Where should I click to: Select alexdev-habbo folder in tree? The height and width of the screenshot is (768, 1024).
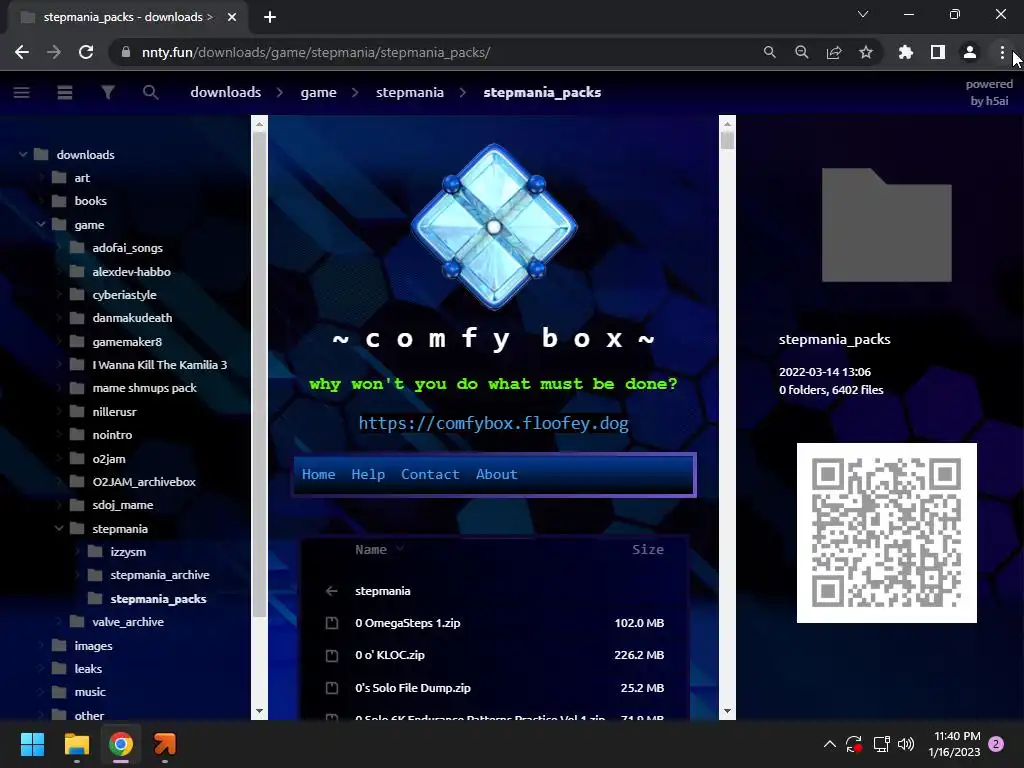[x=131, y=272]
